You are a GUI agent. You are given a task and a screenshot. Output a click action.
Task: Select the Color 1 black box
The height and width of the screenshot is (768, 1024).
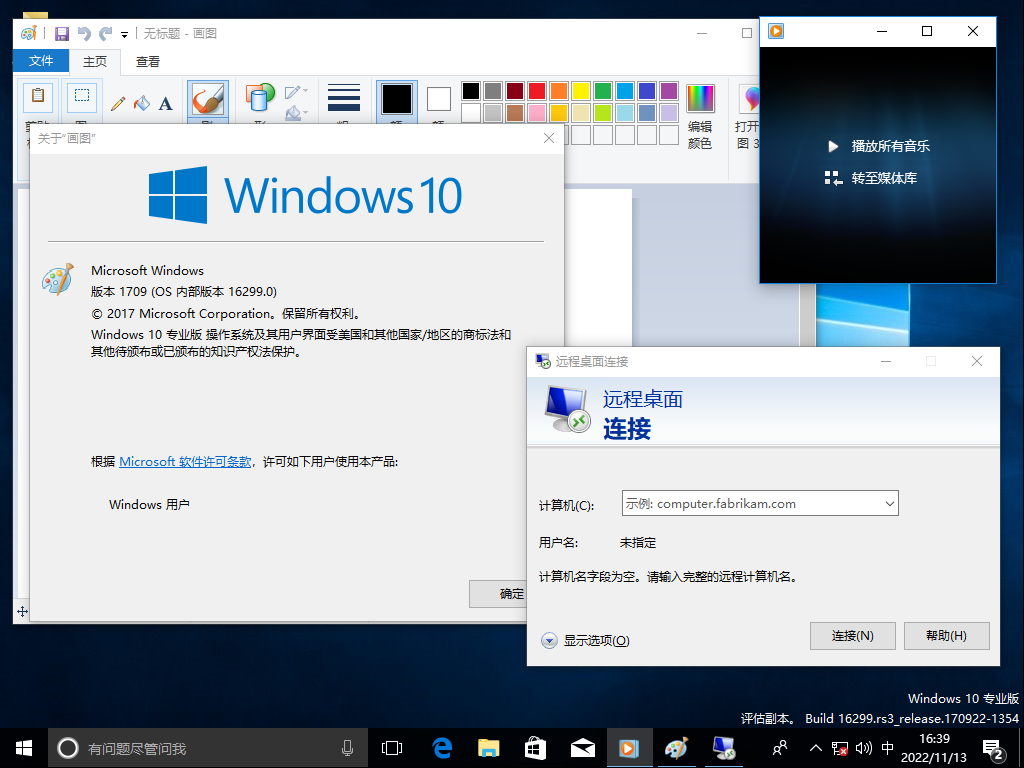click(x=397, y=99)
